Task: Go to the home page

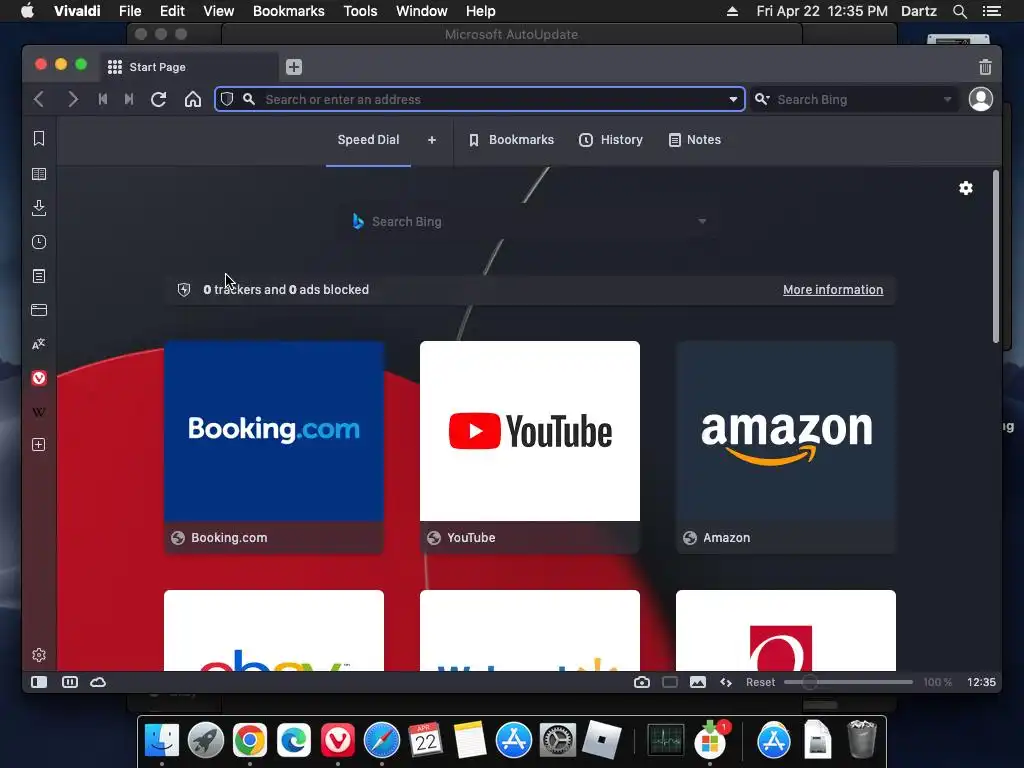Action: pos(193,99)
